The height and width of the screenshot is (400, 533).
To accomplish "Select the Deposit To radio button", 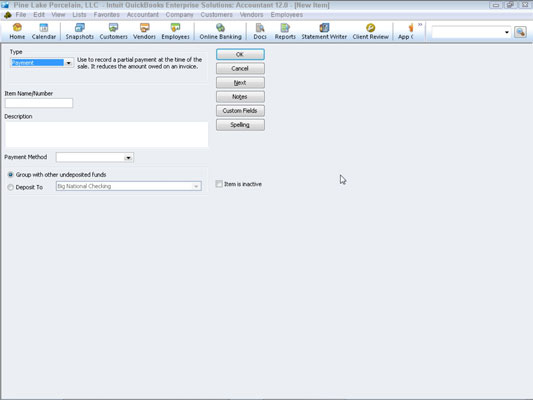I will [x=11, y=187].
